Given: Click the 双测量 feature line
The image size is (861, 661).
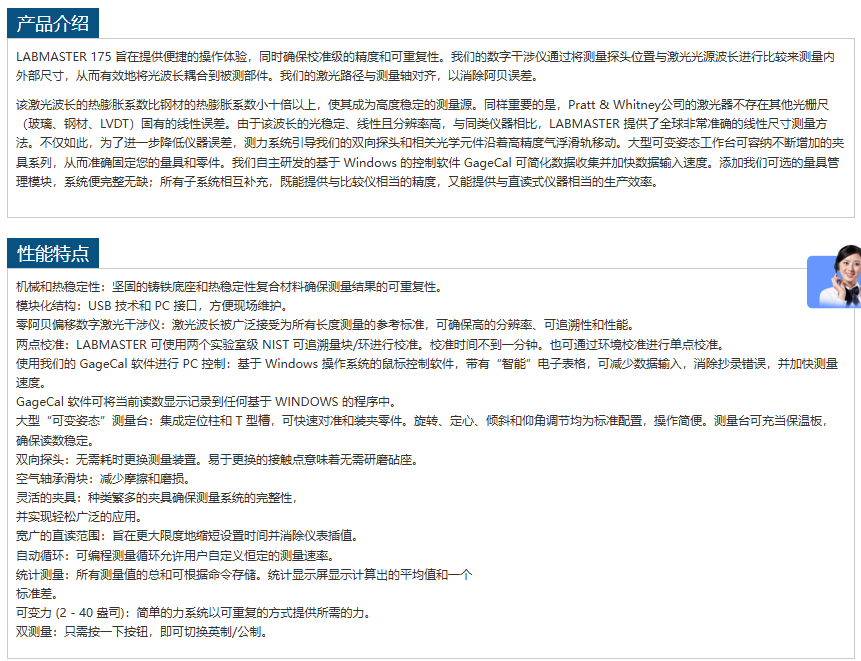Looking at the screenshot, I should [x=142, y=632].
